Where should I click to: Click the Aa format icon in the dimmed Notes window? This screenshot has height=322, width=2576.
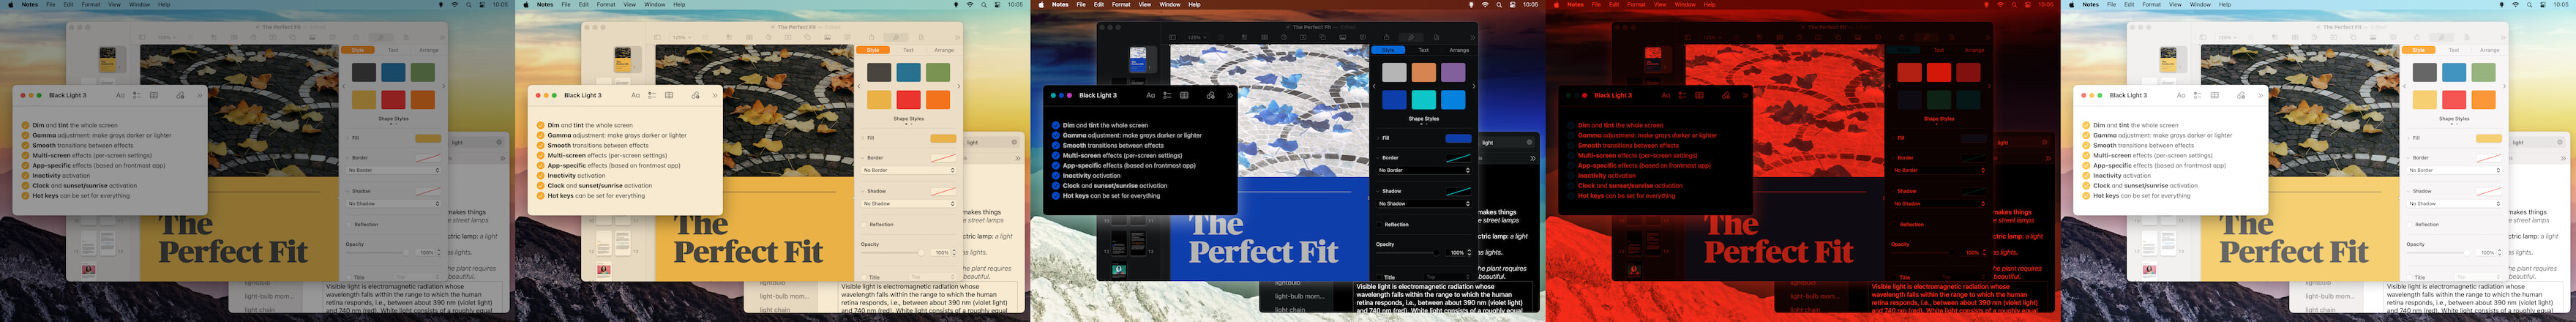120,95
